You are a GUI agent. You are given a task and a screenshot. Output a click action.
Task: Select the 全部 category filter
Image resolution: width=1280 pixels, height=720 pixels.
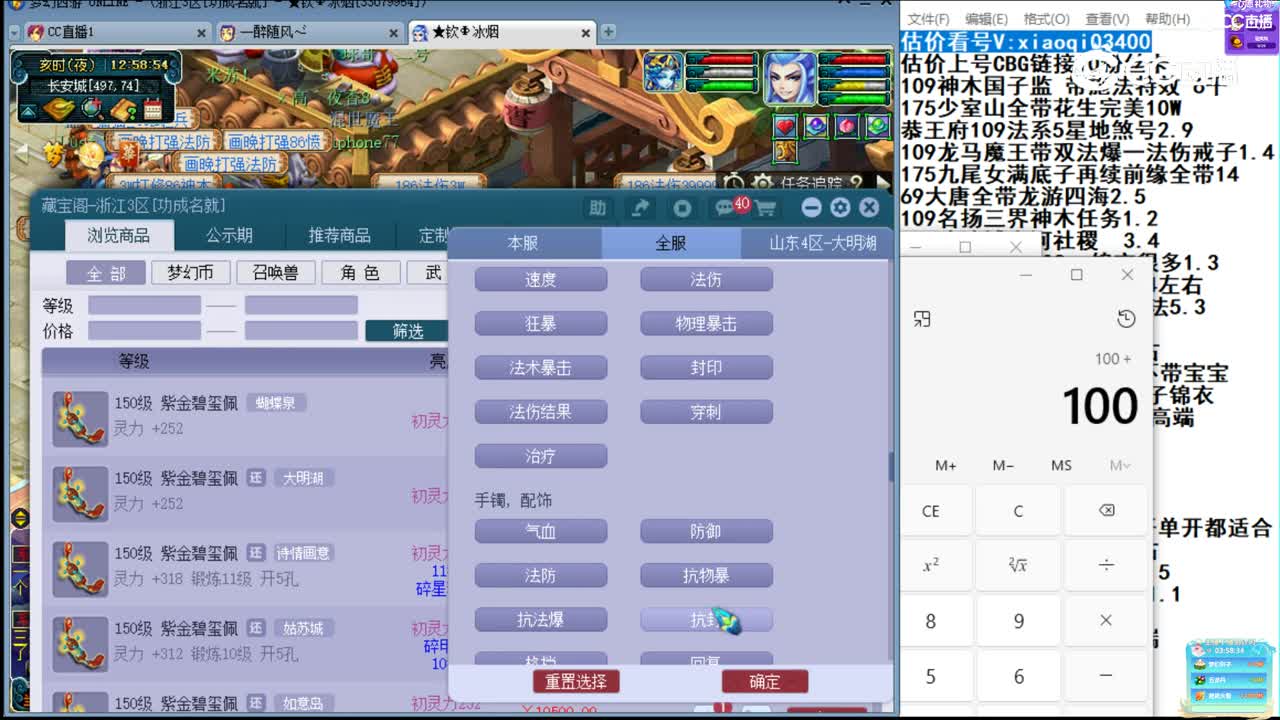[x=107, y=273]
